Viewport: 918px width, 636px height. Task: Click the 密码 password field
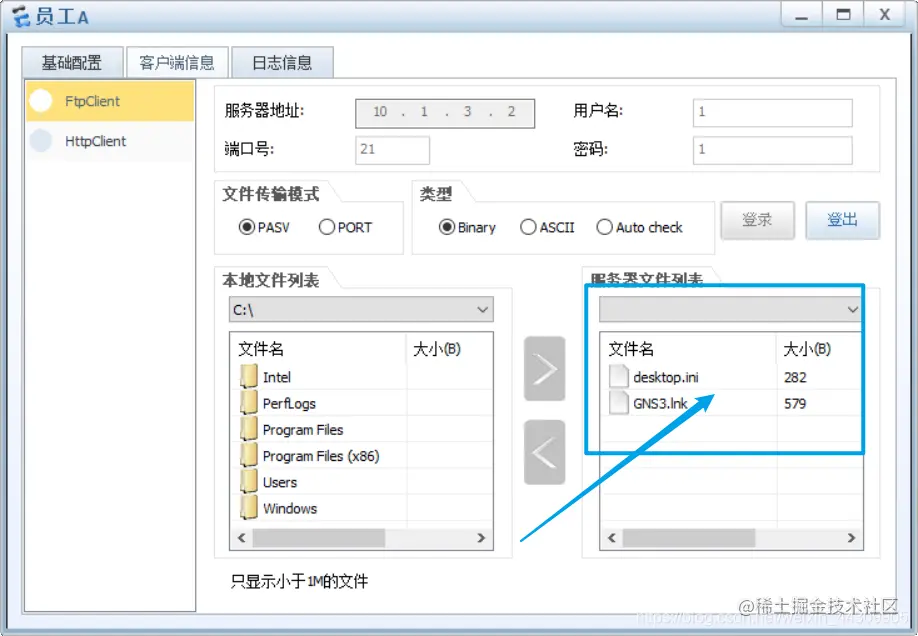pos(772,150)
